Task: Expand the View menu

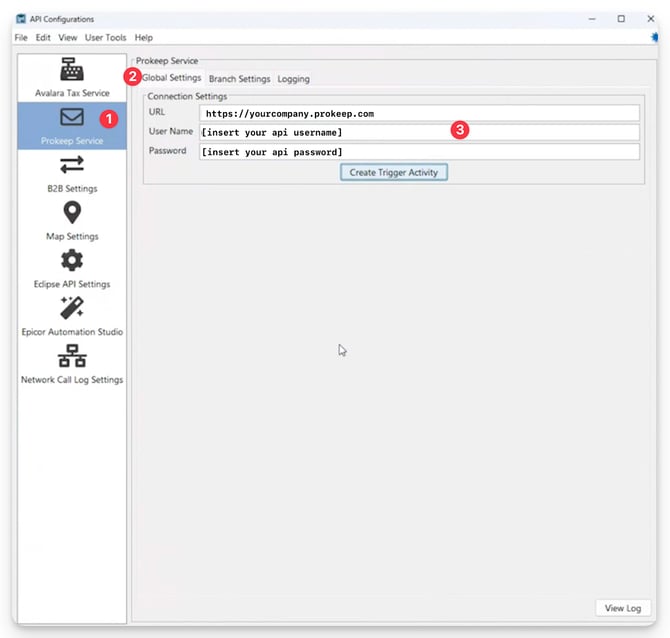Action: [67, 37]
